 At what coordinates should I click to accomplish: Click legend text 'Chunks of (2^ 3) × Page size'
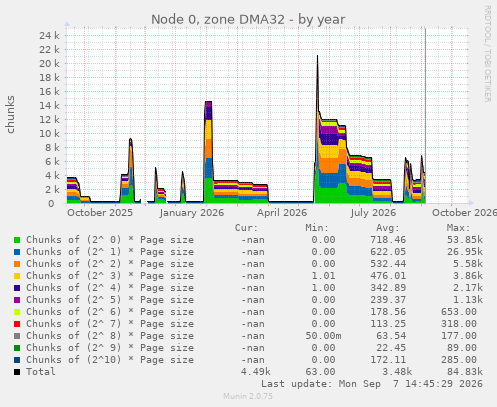[x=110, y=276]
